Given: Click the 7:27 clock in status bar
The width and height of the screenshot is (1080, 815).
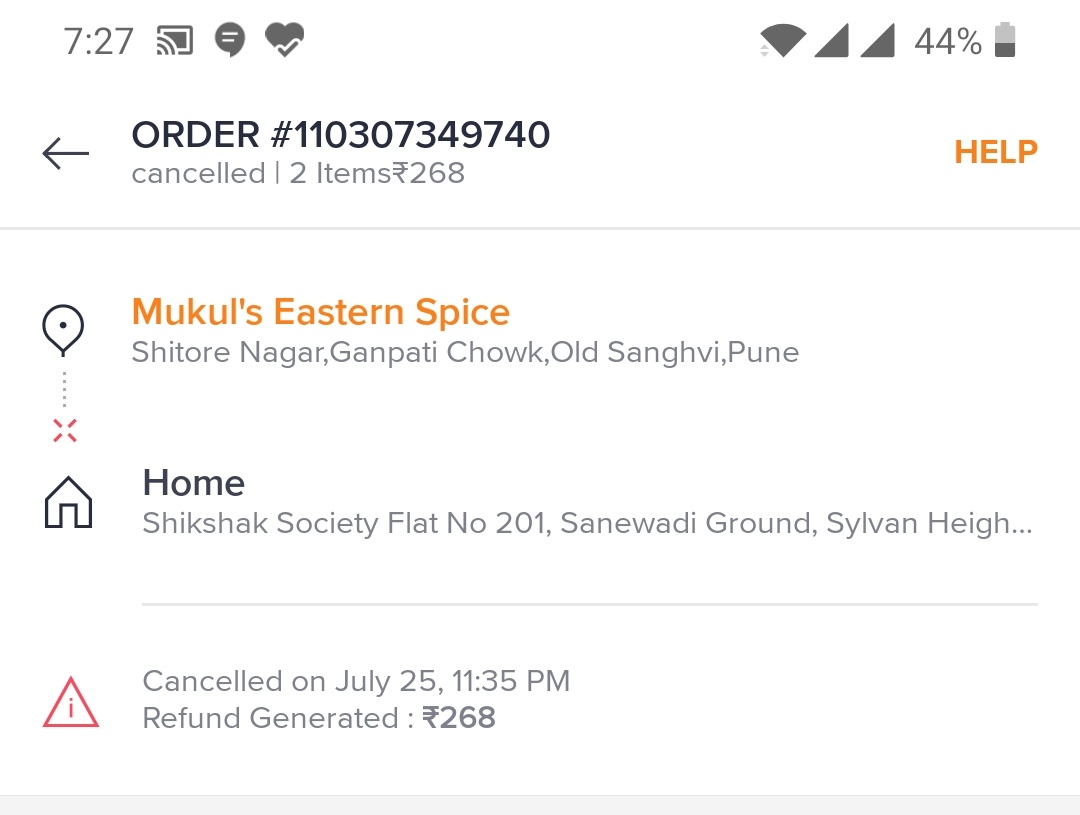Looking at the screenshot, I should tap(98, 41).
